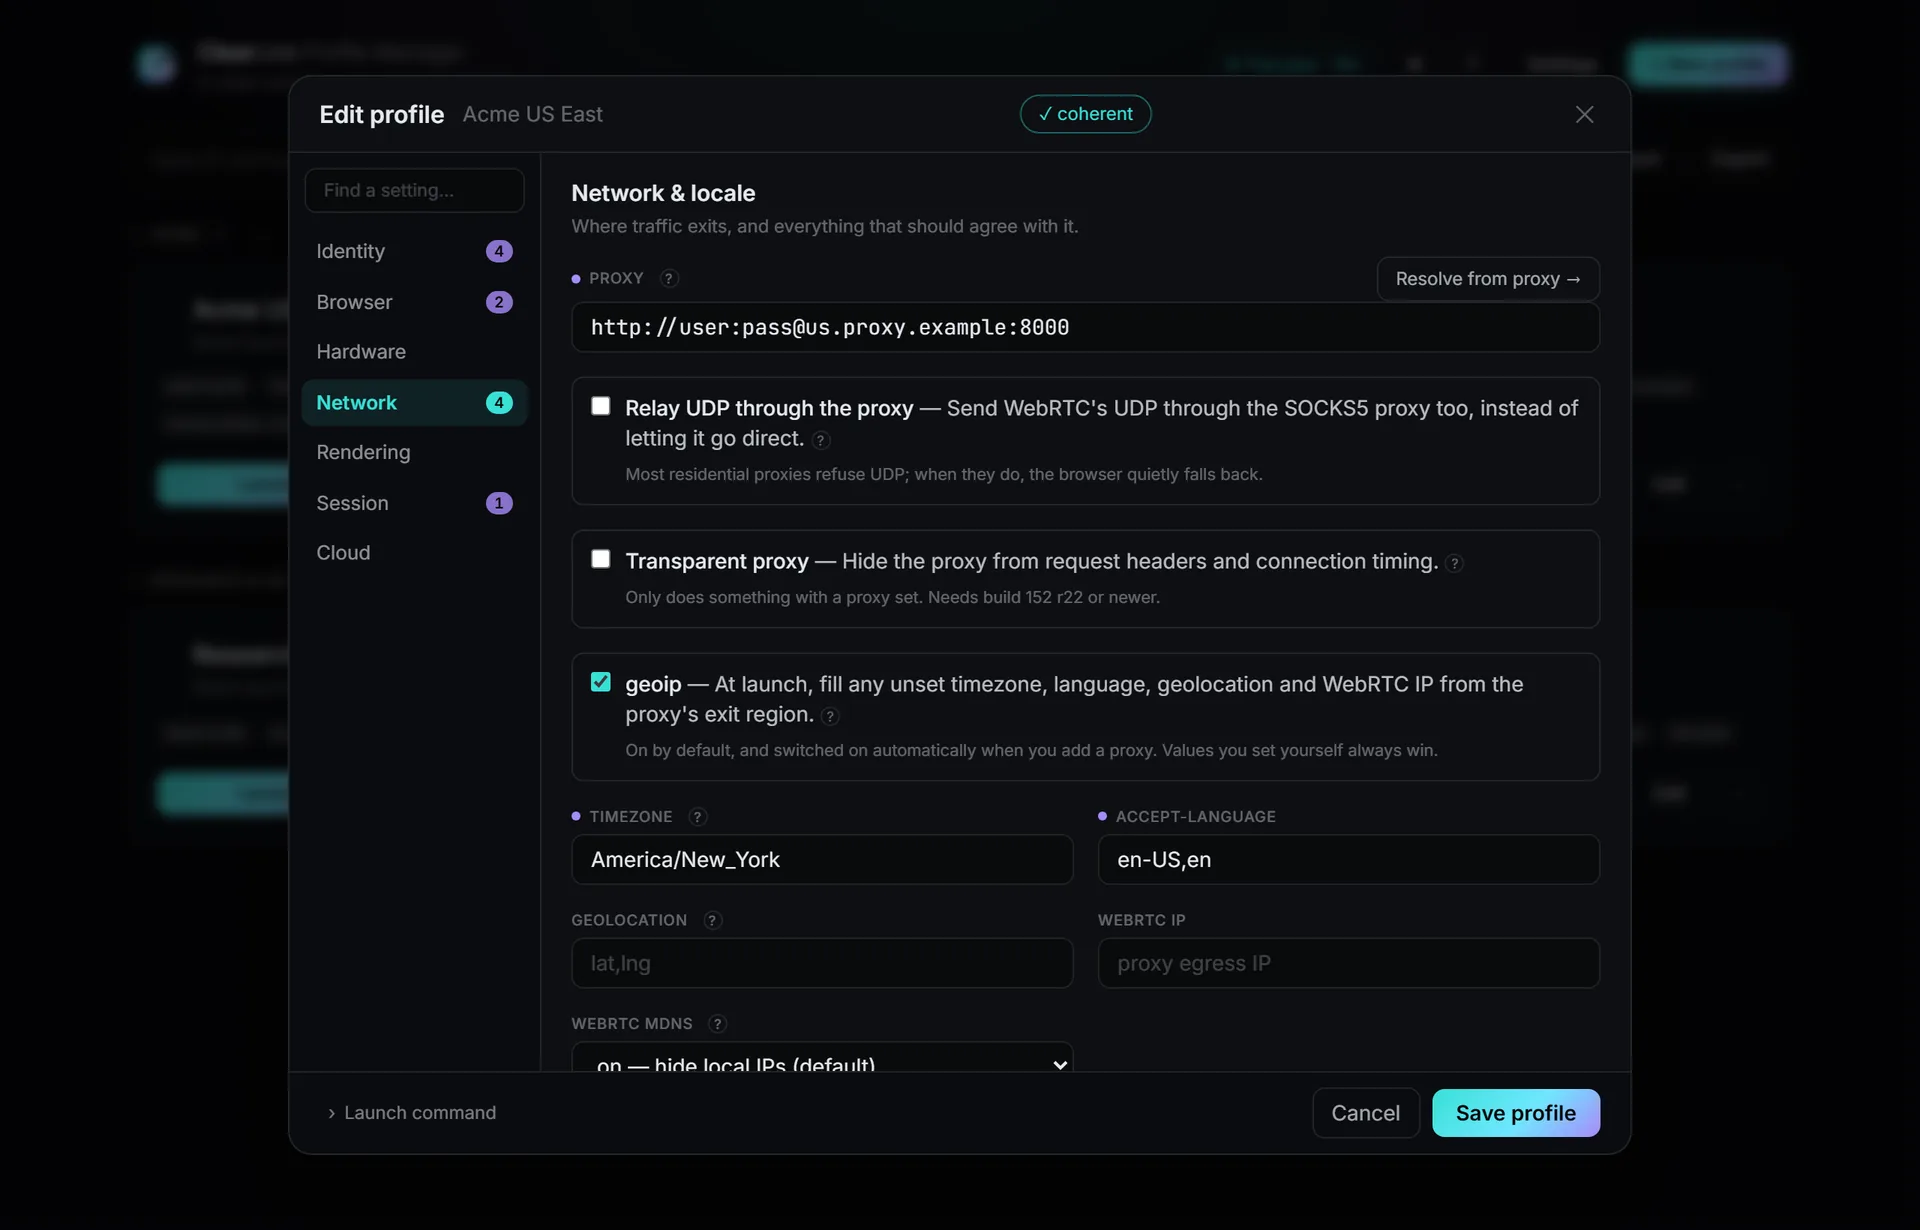Click the Session badge showing 1
This screenshot has width=1920, height=1230.
pyautogui.click(x=499, y=503)
